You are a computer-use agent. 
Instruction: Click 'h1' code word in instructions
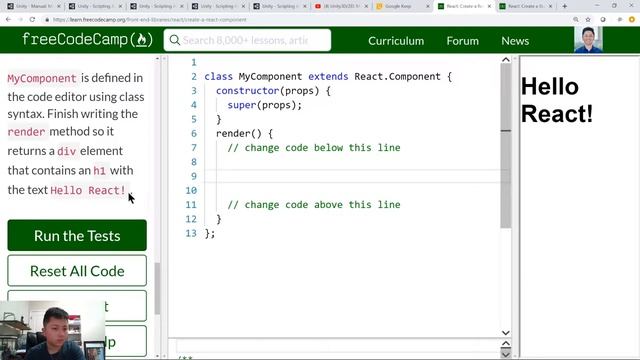(100, 171)
